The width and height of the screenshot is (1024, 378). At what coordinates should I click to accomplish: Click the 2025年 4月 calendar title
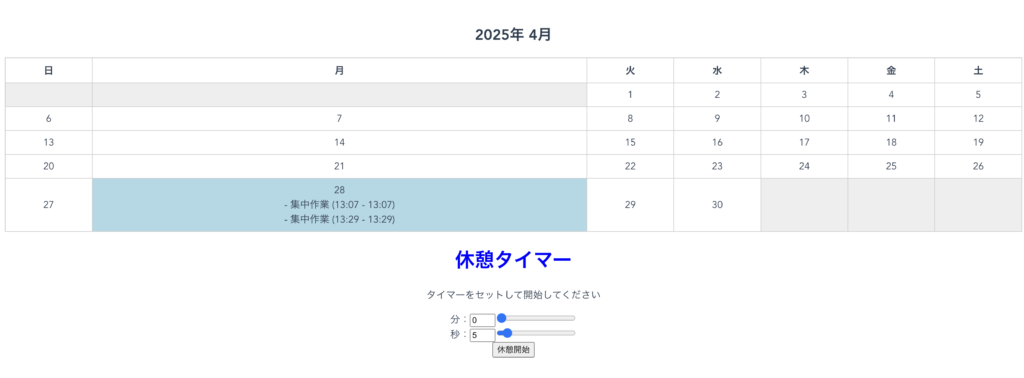513,35
